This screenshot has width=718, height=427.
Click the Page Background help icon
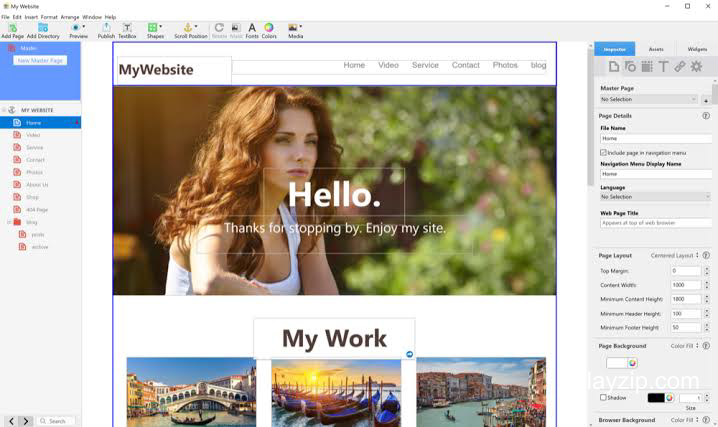[x=706, y=346]
